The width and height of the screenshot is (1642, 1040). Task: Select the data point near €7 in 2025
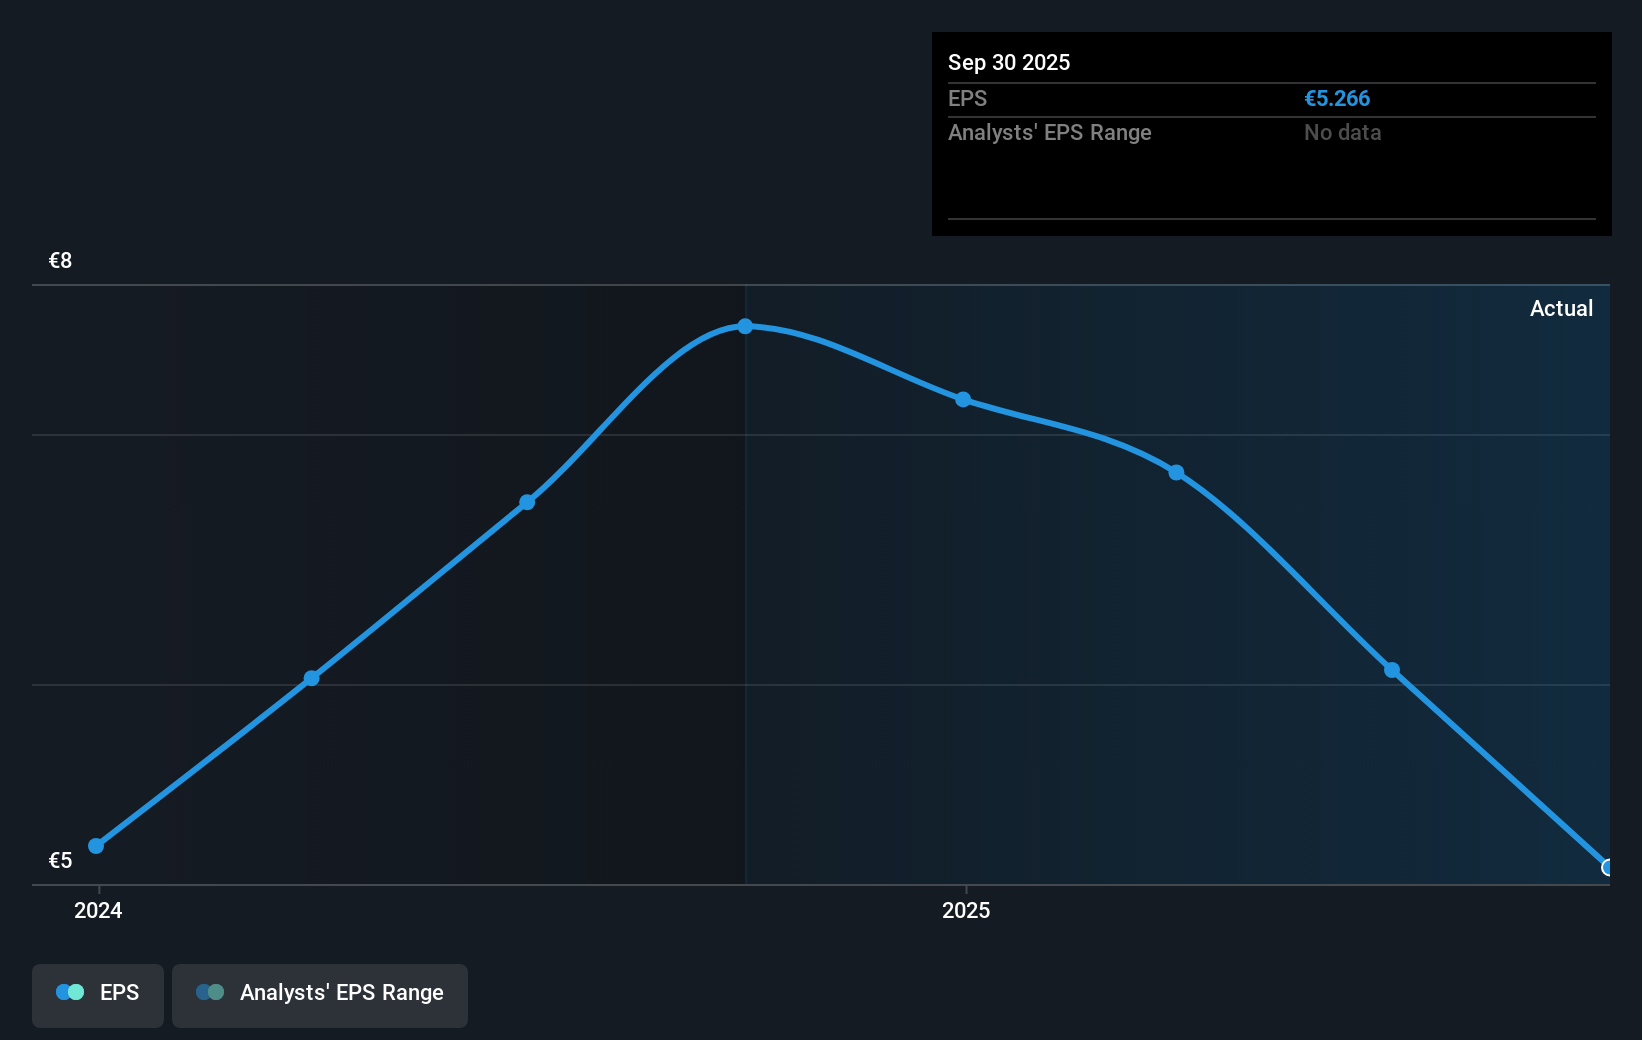tap(963, 400)
